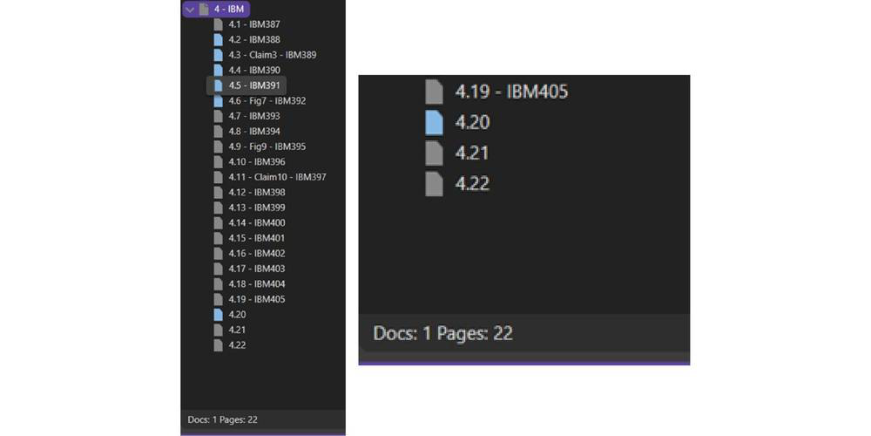871x436 pixels.
Task: Click Docs: 1 Pages: 22 in left status bar
Action: pyautogui.click(x=223, y=420)
